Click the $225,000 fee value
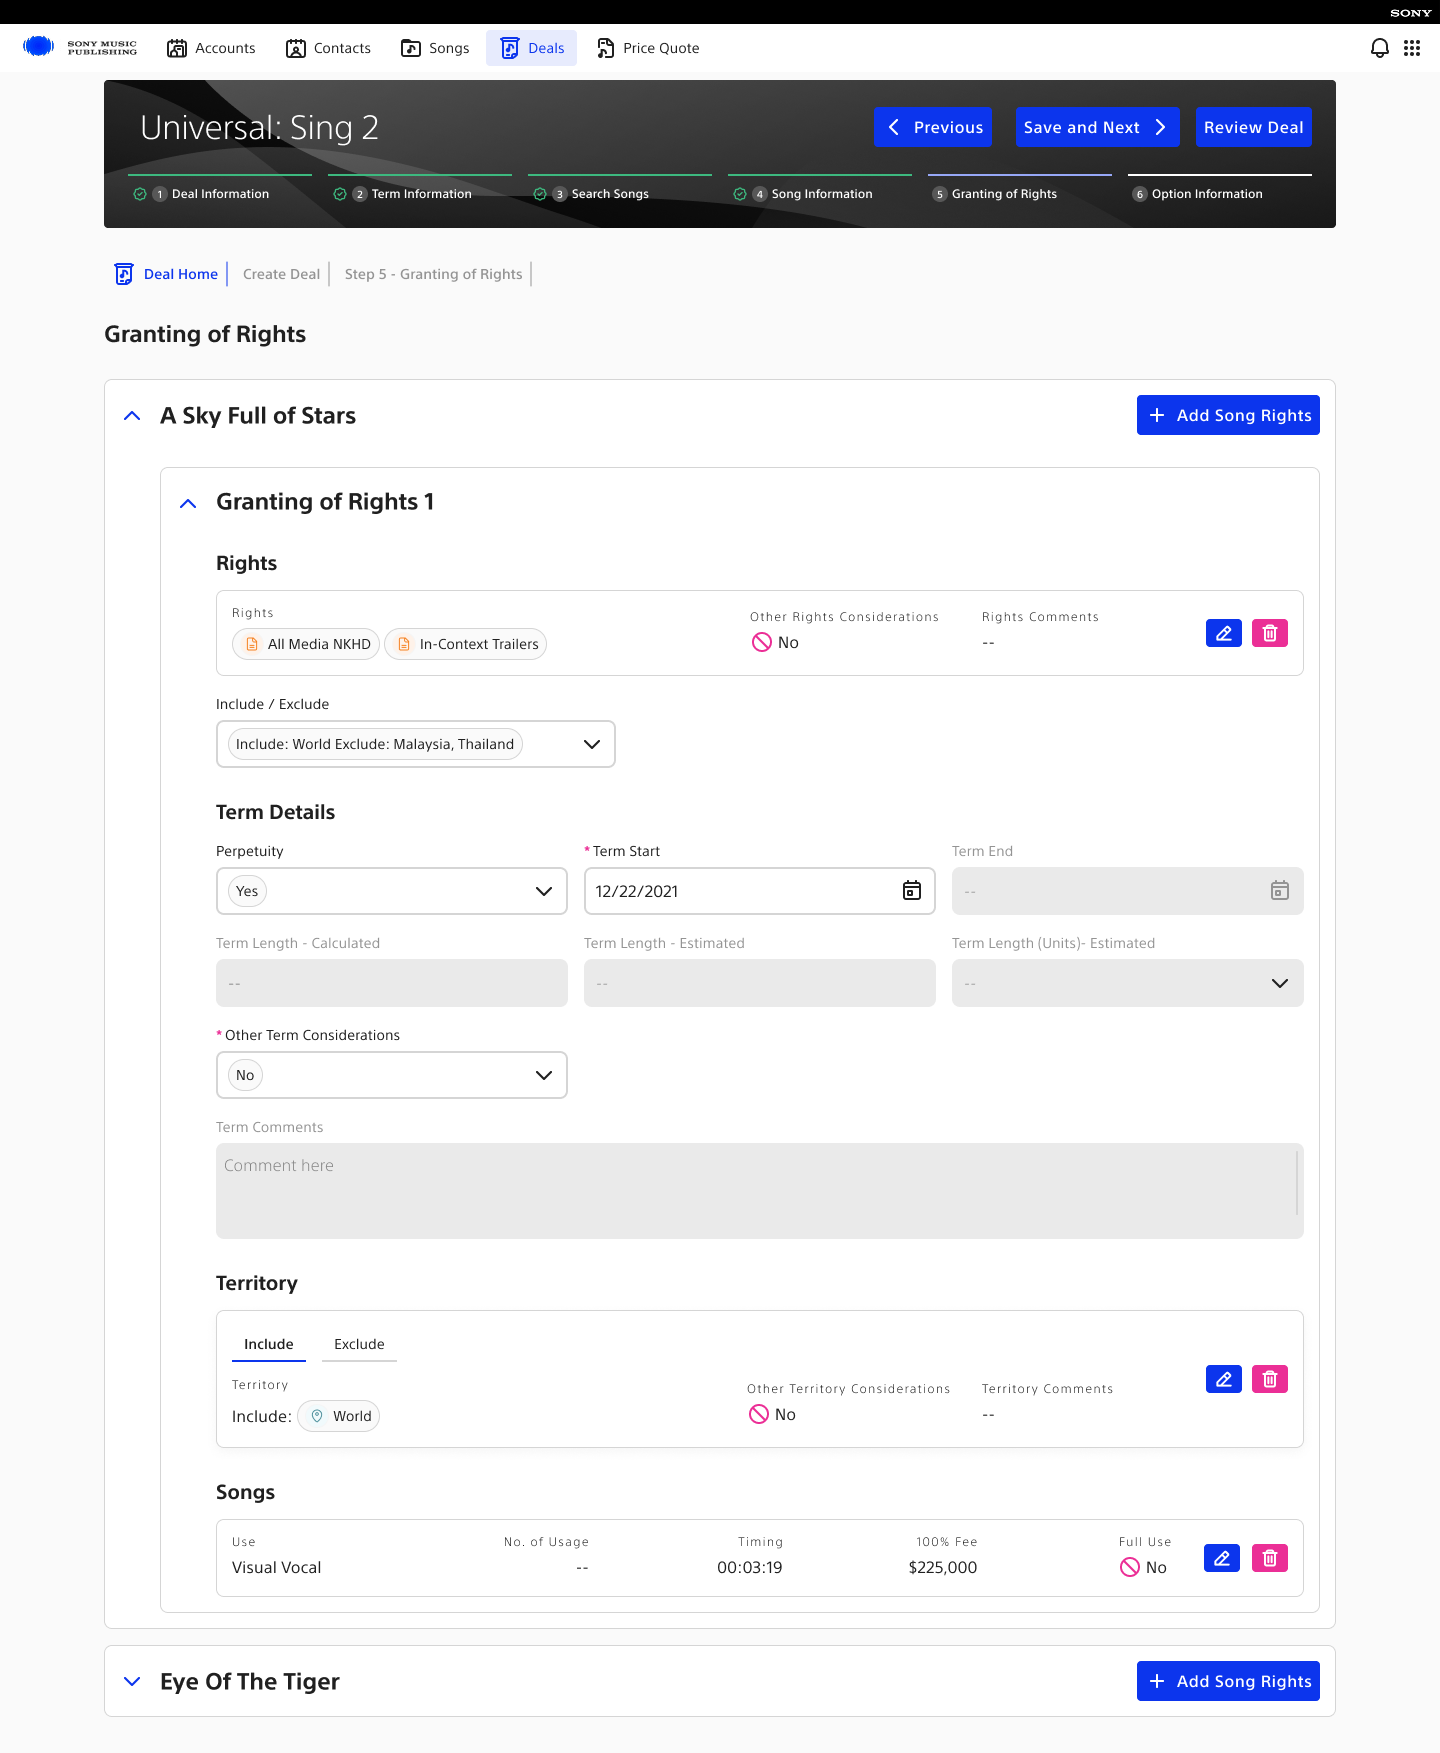This screenshot has width=1440, height=1753. click(943, 1567)
